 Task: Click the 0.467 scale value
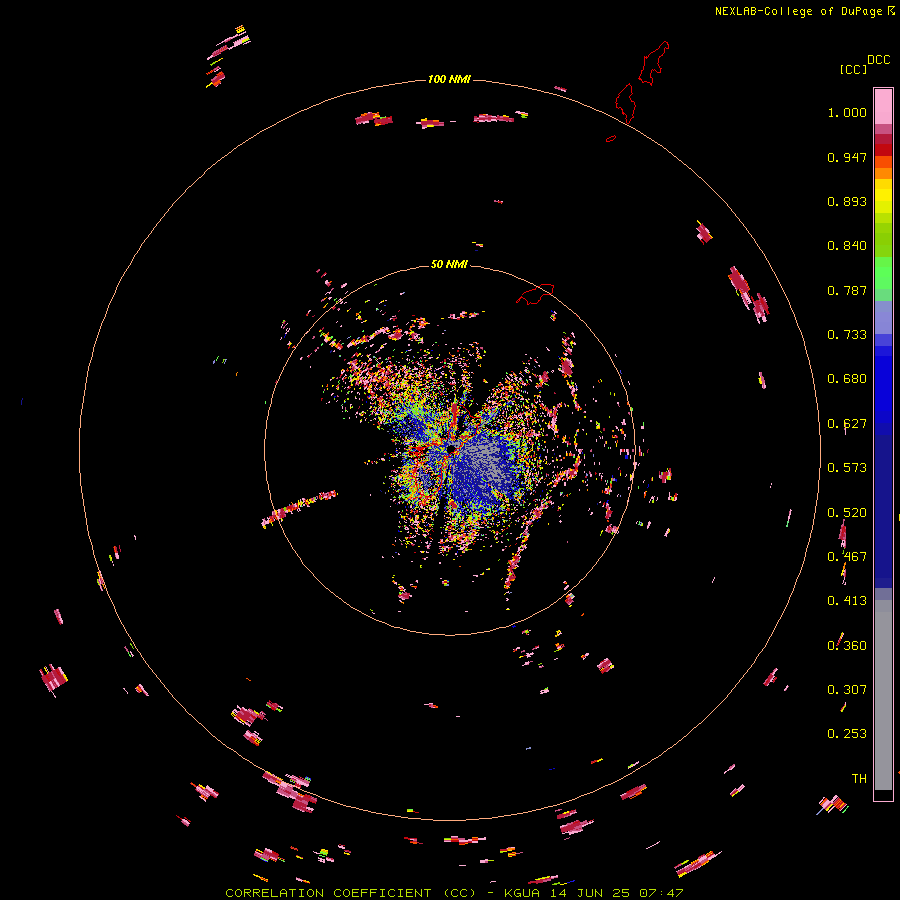pos(847,557)
